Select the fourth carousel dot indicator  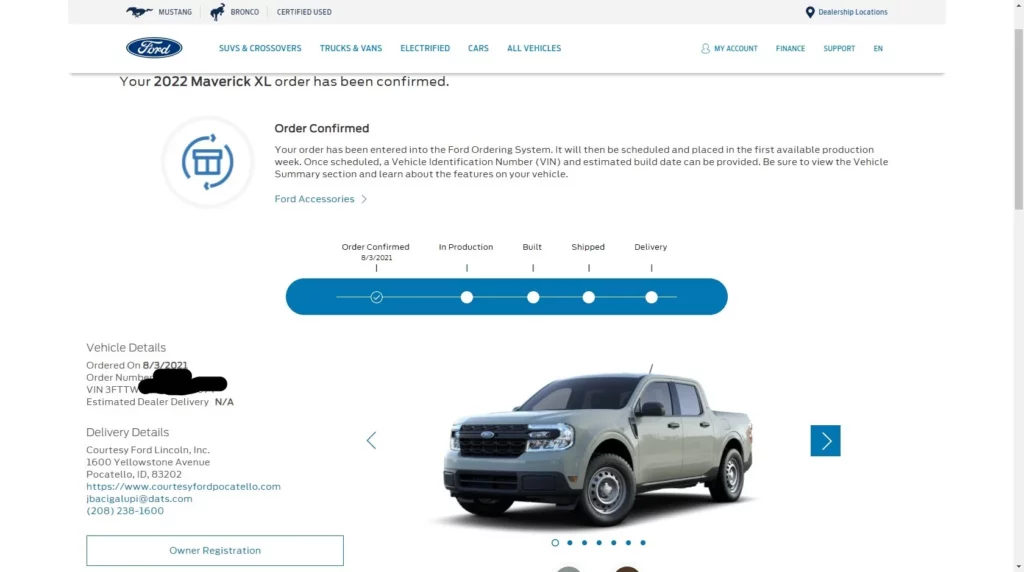599,543
